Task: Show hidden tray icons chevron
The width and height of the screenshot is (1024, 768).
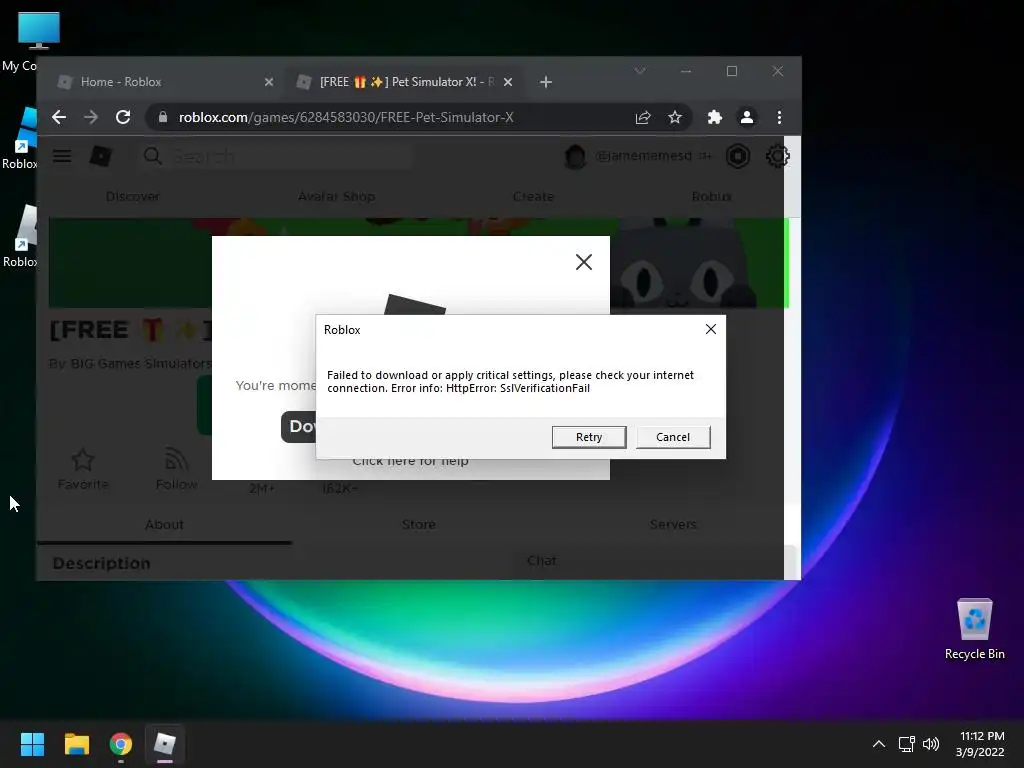Action: [879, 744]
